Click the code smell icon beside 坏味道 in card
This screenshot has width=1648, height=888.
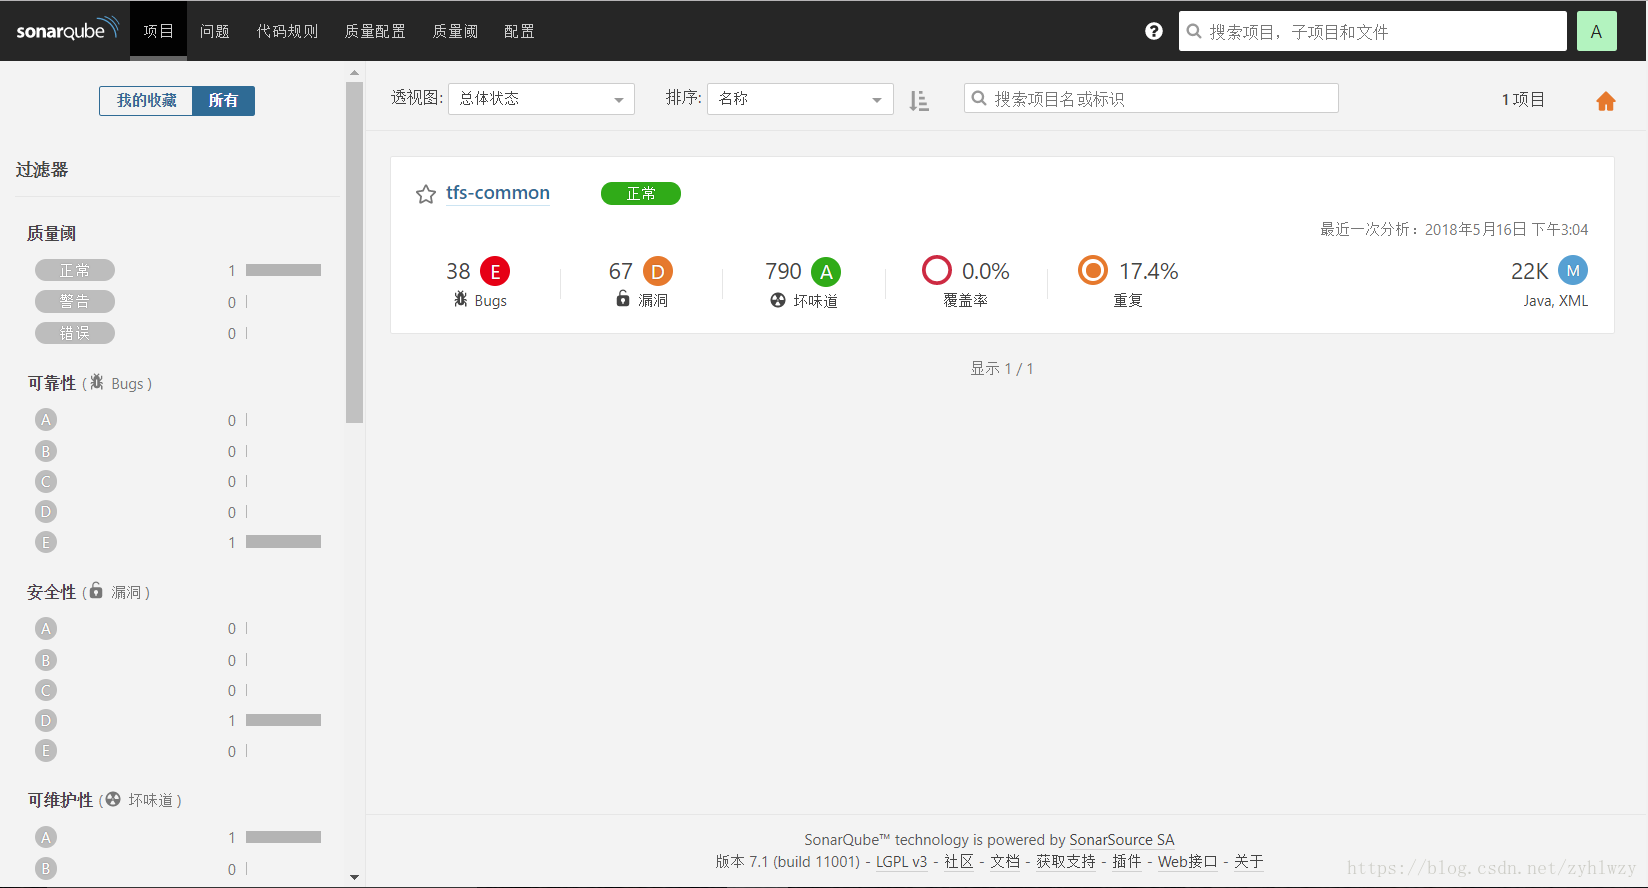778,299
